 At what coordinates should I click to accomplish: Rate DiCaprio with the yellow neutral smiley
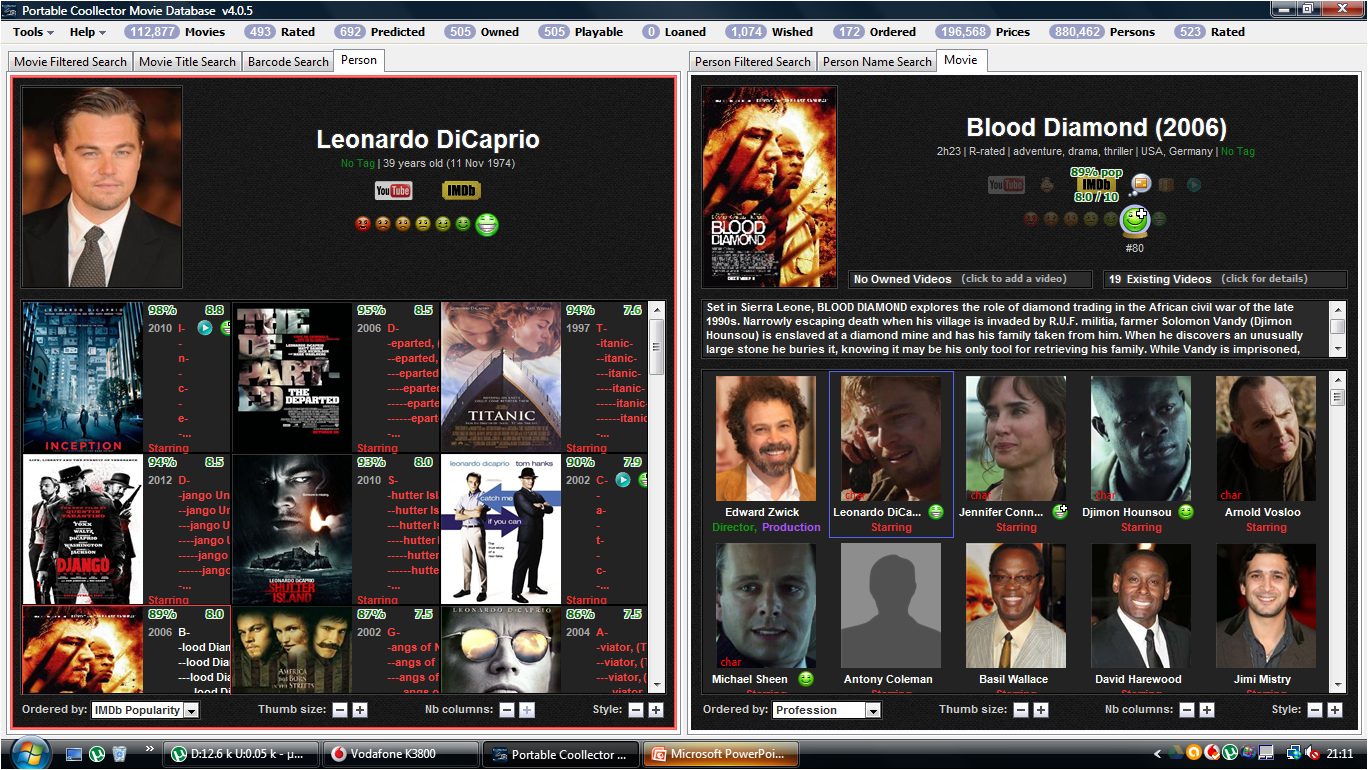point(423,224)
